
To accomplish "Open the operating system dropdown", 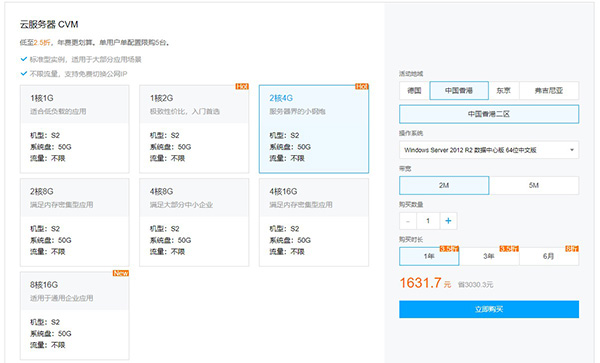I will 489,150.
